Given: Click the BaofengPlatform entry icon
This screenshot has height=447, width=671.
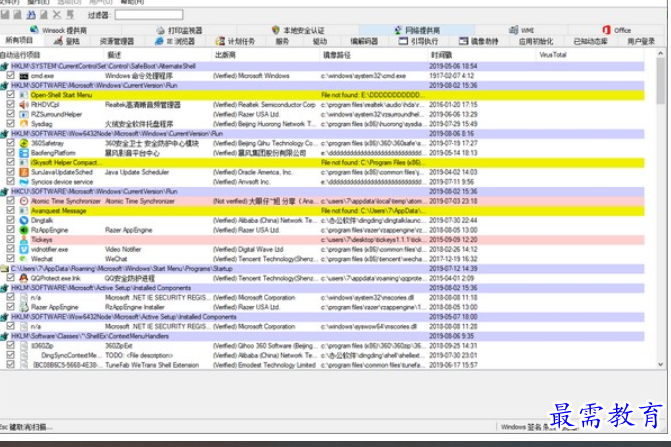Looking at the screenshot, I should tap(24, 153).
